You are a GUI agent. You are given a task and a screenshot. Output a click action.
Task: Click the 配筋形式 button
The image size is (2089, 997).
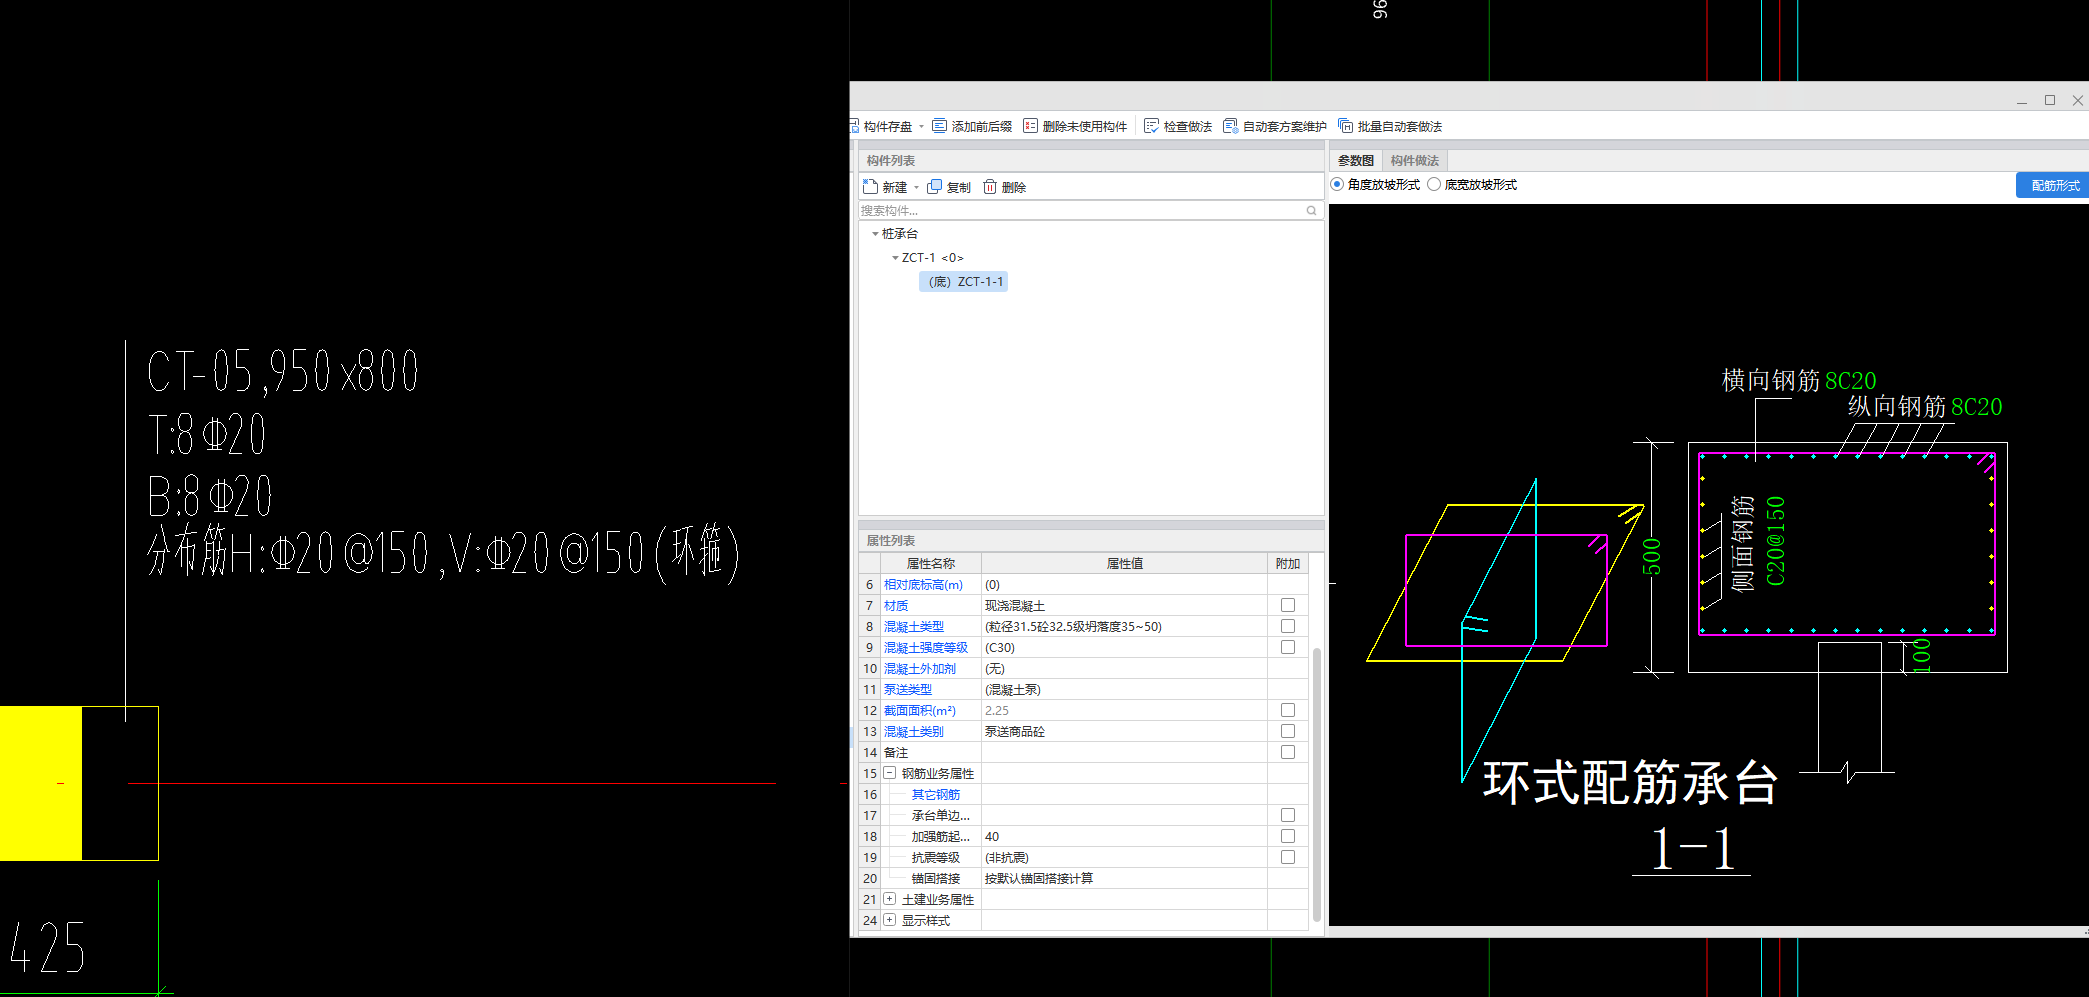pos(2054,185)
